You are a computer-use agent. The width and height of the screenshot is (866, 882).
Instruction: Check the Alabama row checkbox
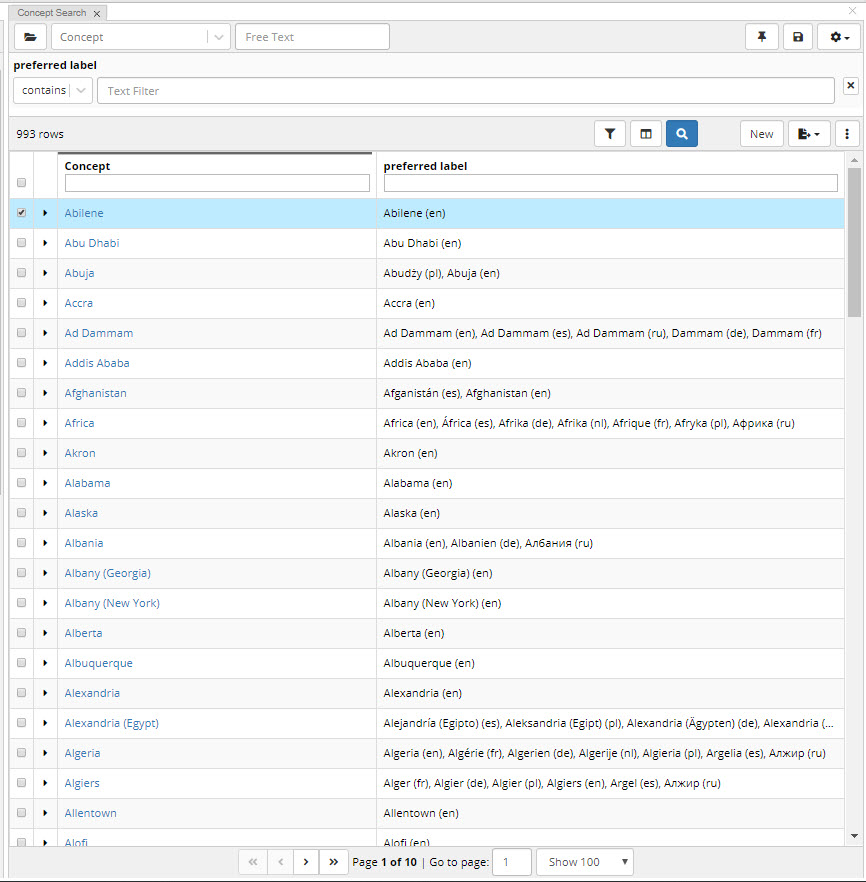pyautogui.click(x=21, y=483)
